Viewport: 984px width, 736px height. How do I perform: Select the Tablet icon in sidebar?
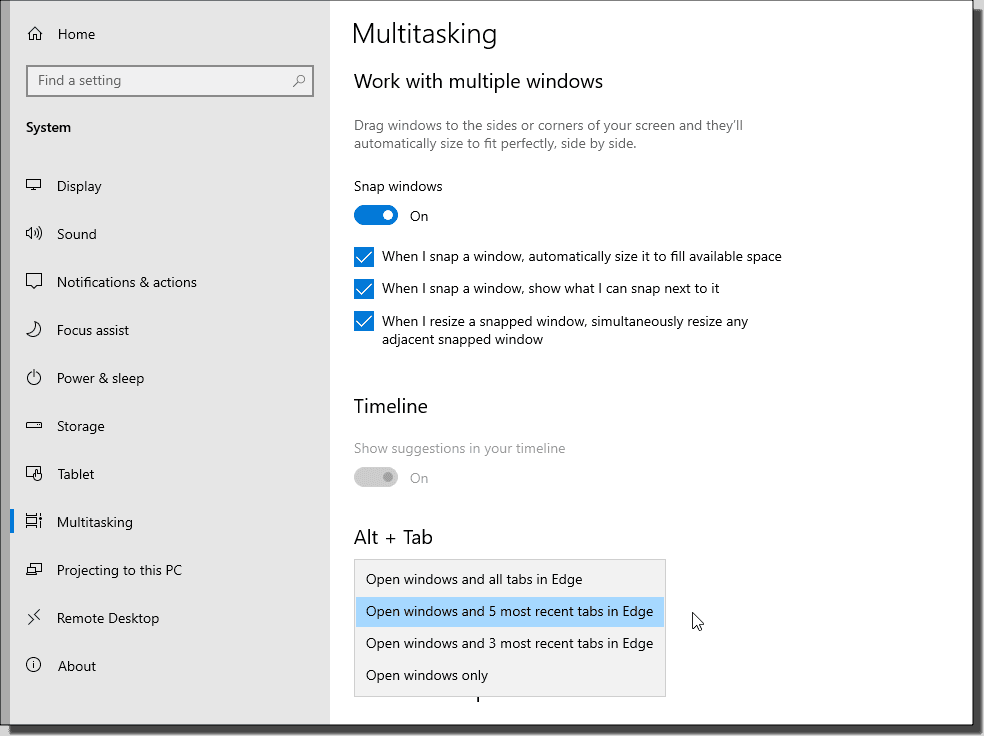[x=34, y=474]
